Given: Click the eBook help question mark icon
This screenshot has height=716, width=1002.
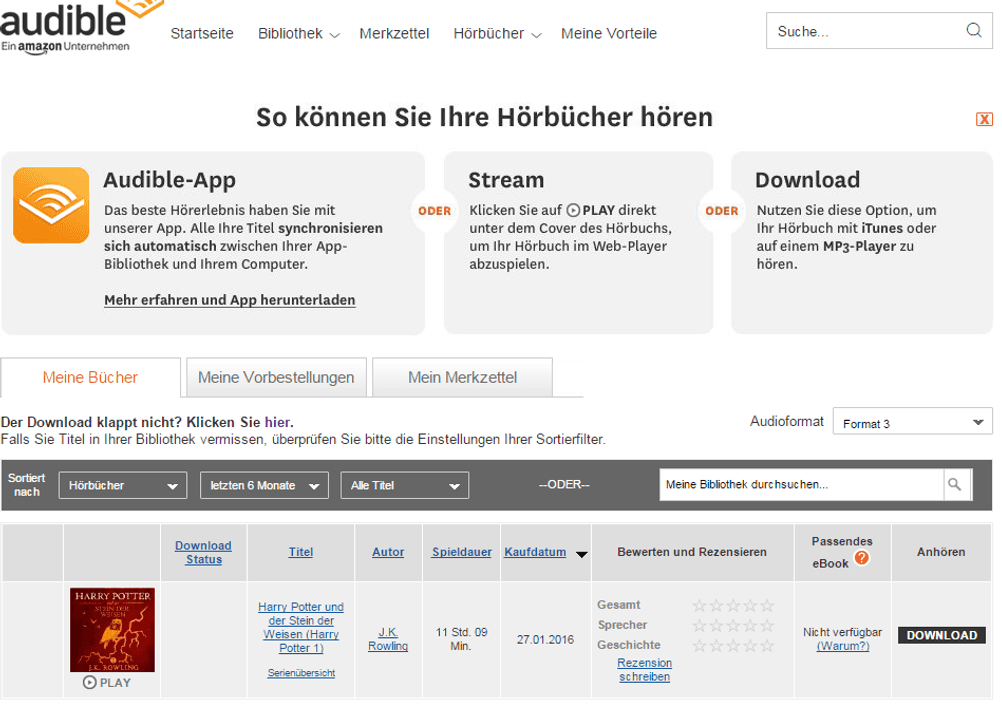Looking at the screenshot, I should (x=861, y=557).
